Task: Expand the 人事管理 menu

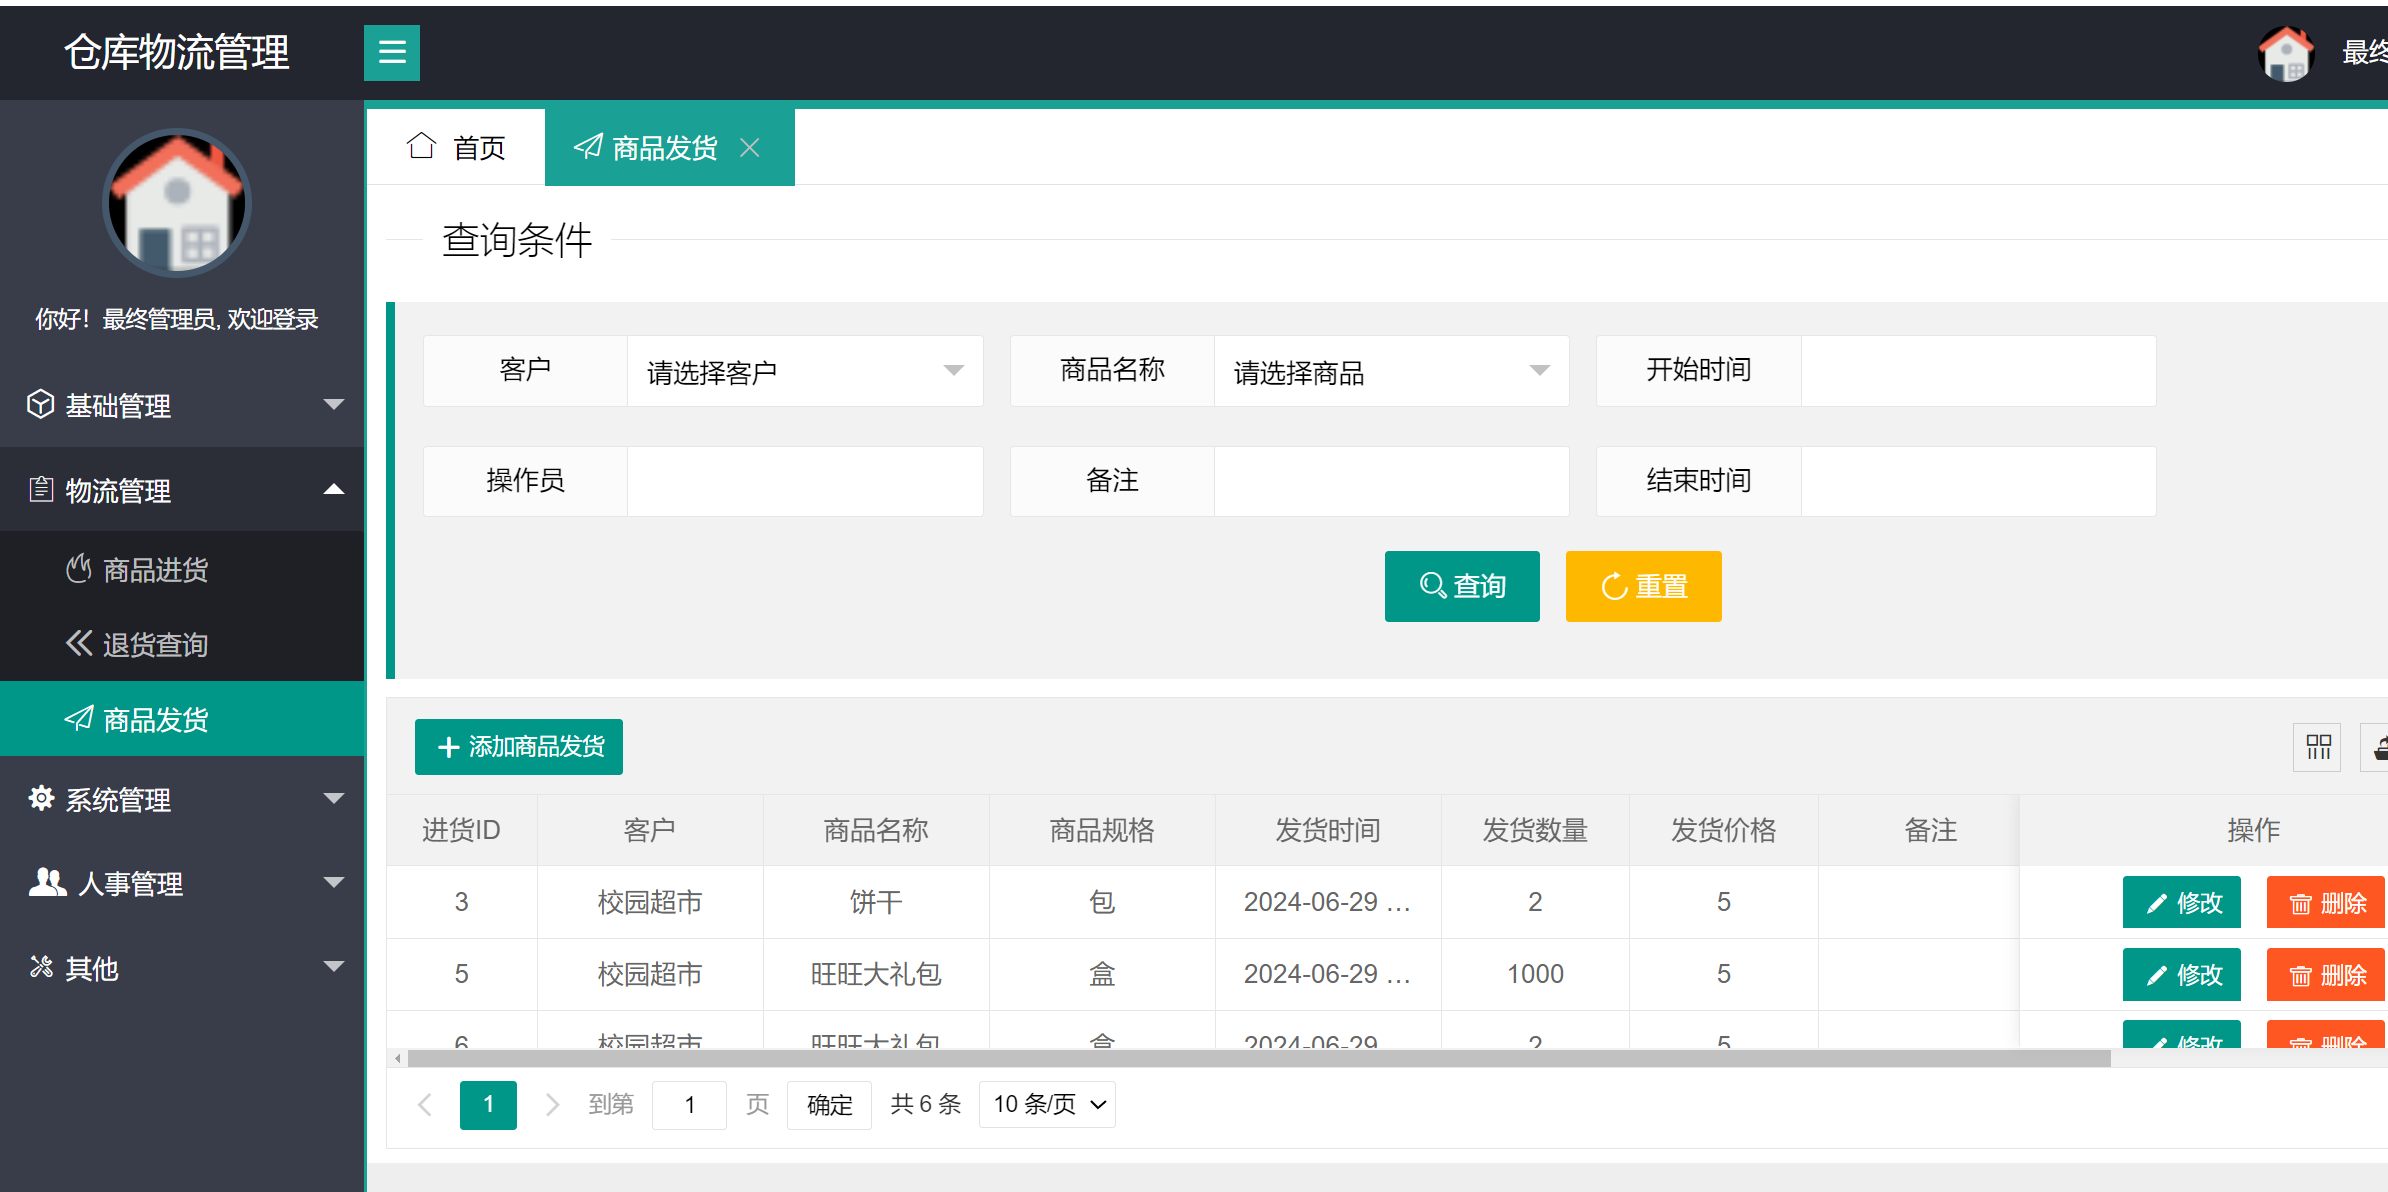Action: coord(182,883)
